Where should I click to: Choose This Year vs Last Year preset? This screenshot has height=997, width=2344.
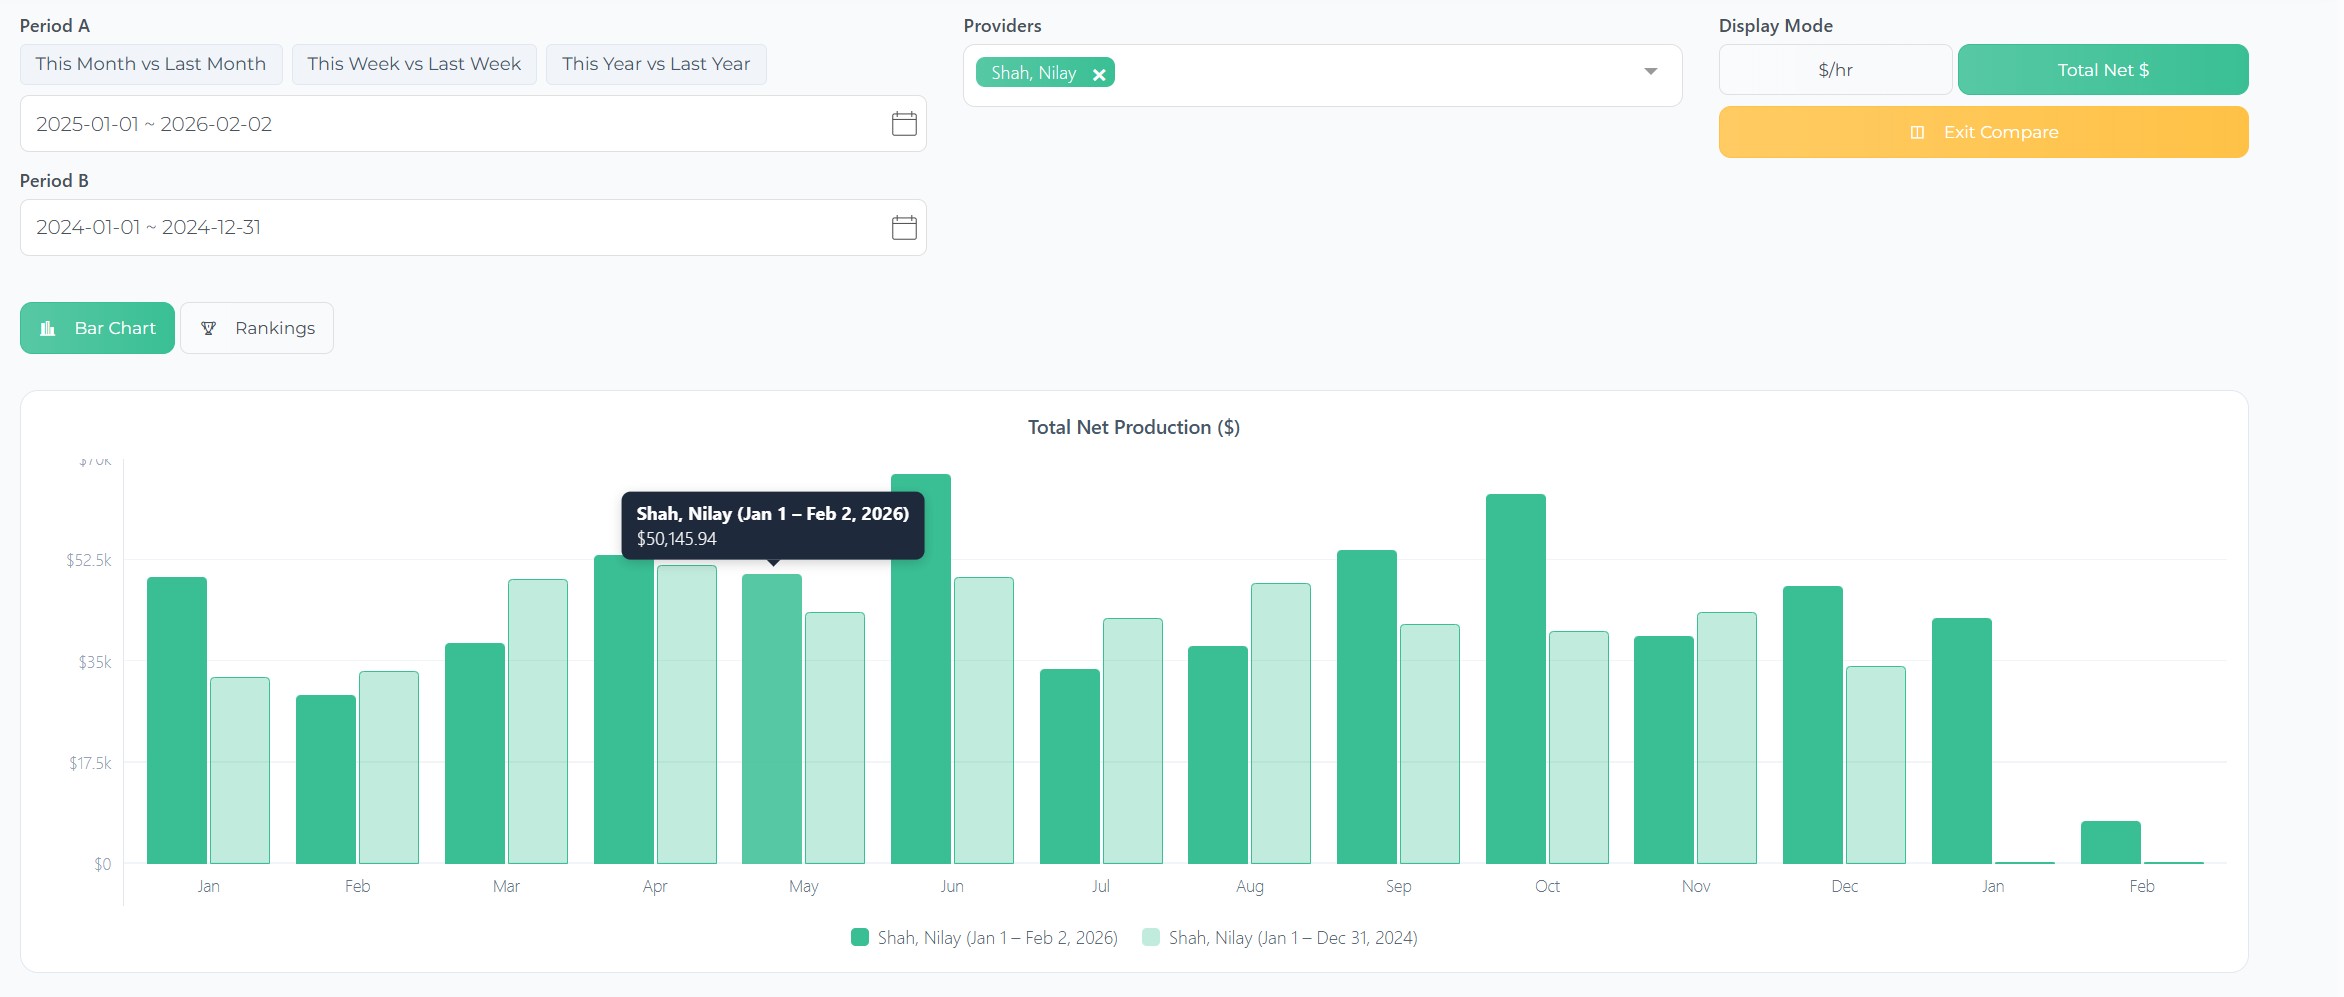coord(655,65)
